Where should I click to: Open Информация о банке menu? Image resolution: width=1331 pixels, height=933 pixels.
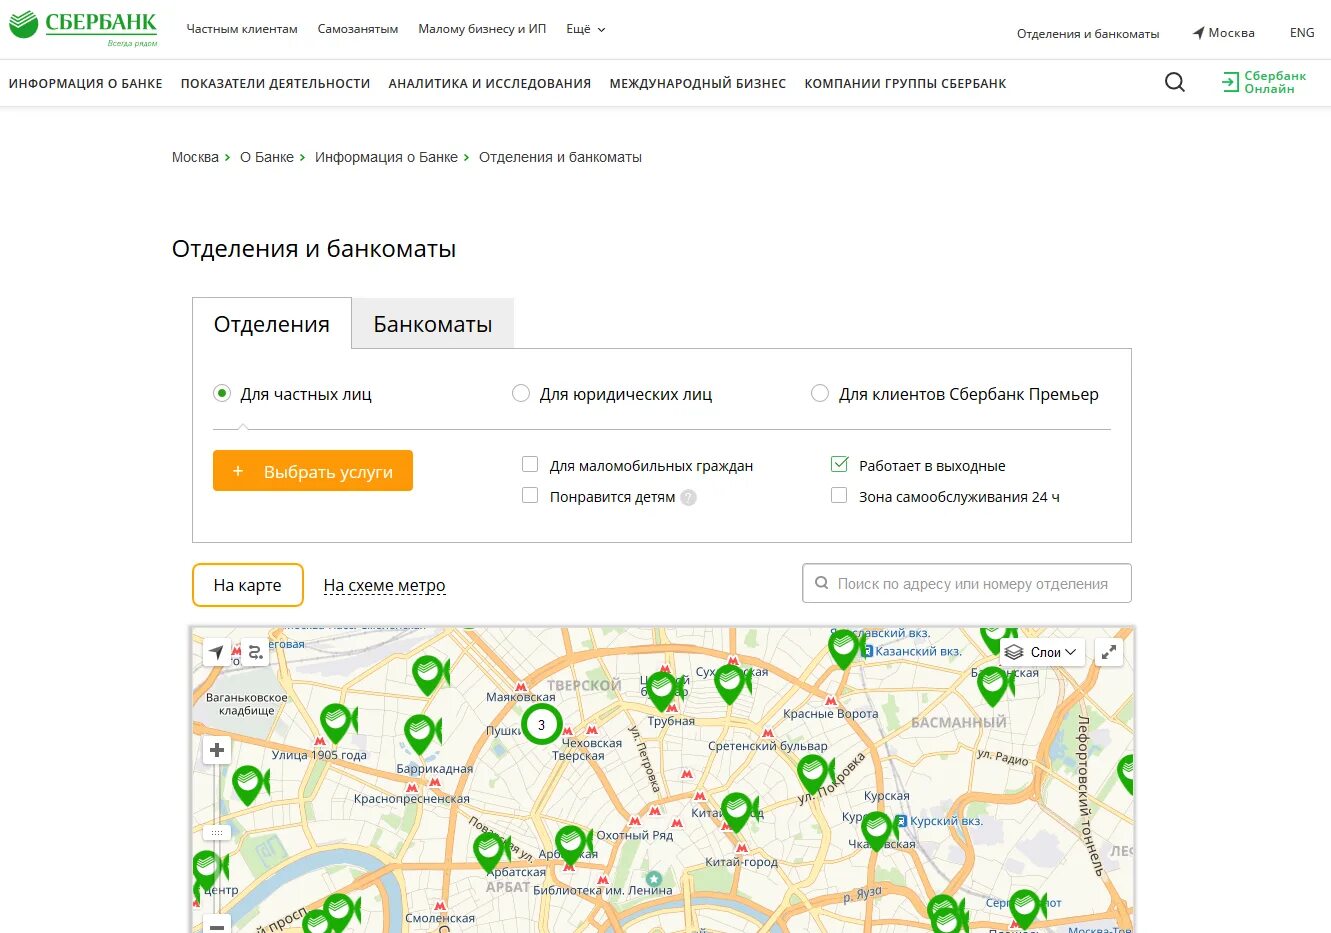pos(86,84)
